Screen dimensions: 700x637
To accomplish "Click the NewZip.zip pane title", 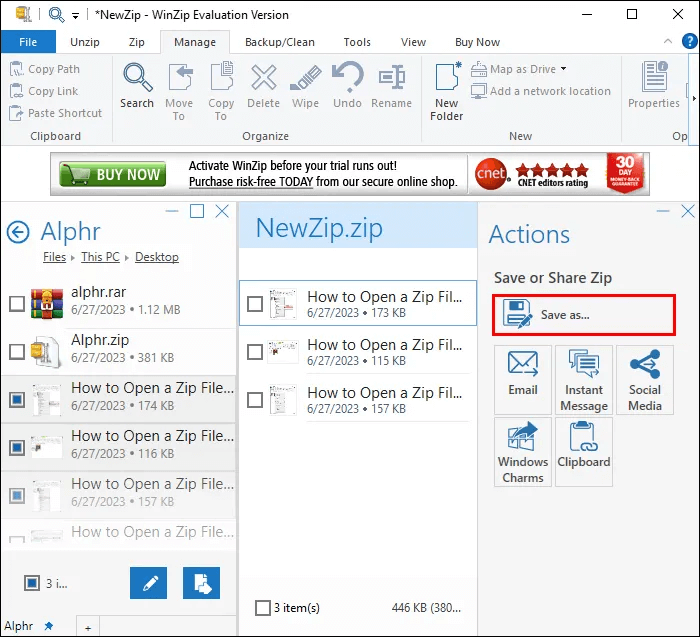I will (x=319, y=228).
